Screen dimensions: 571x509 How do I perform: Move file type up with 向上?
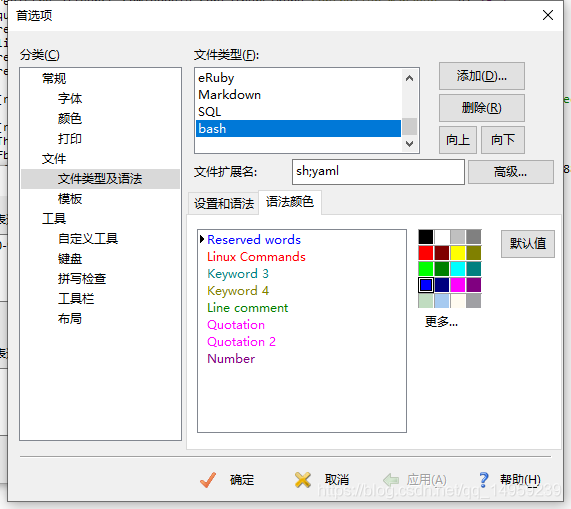click(x=458, y=140)
